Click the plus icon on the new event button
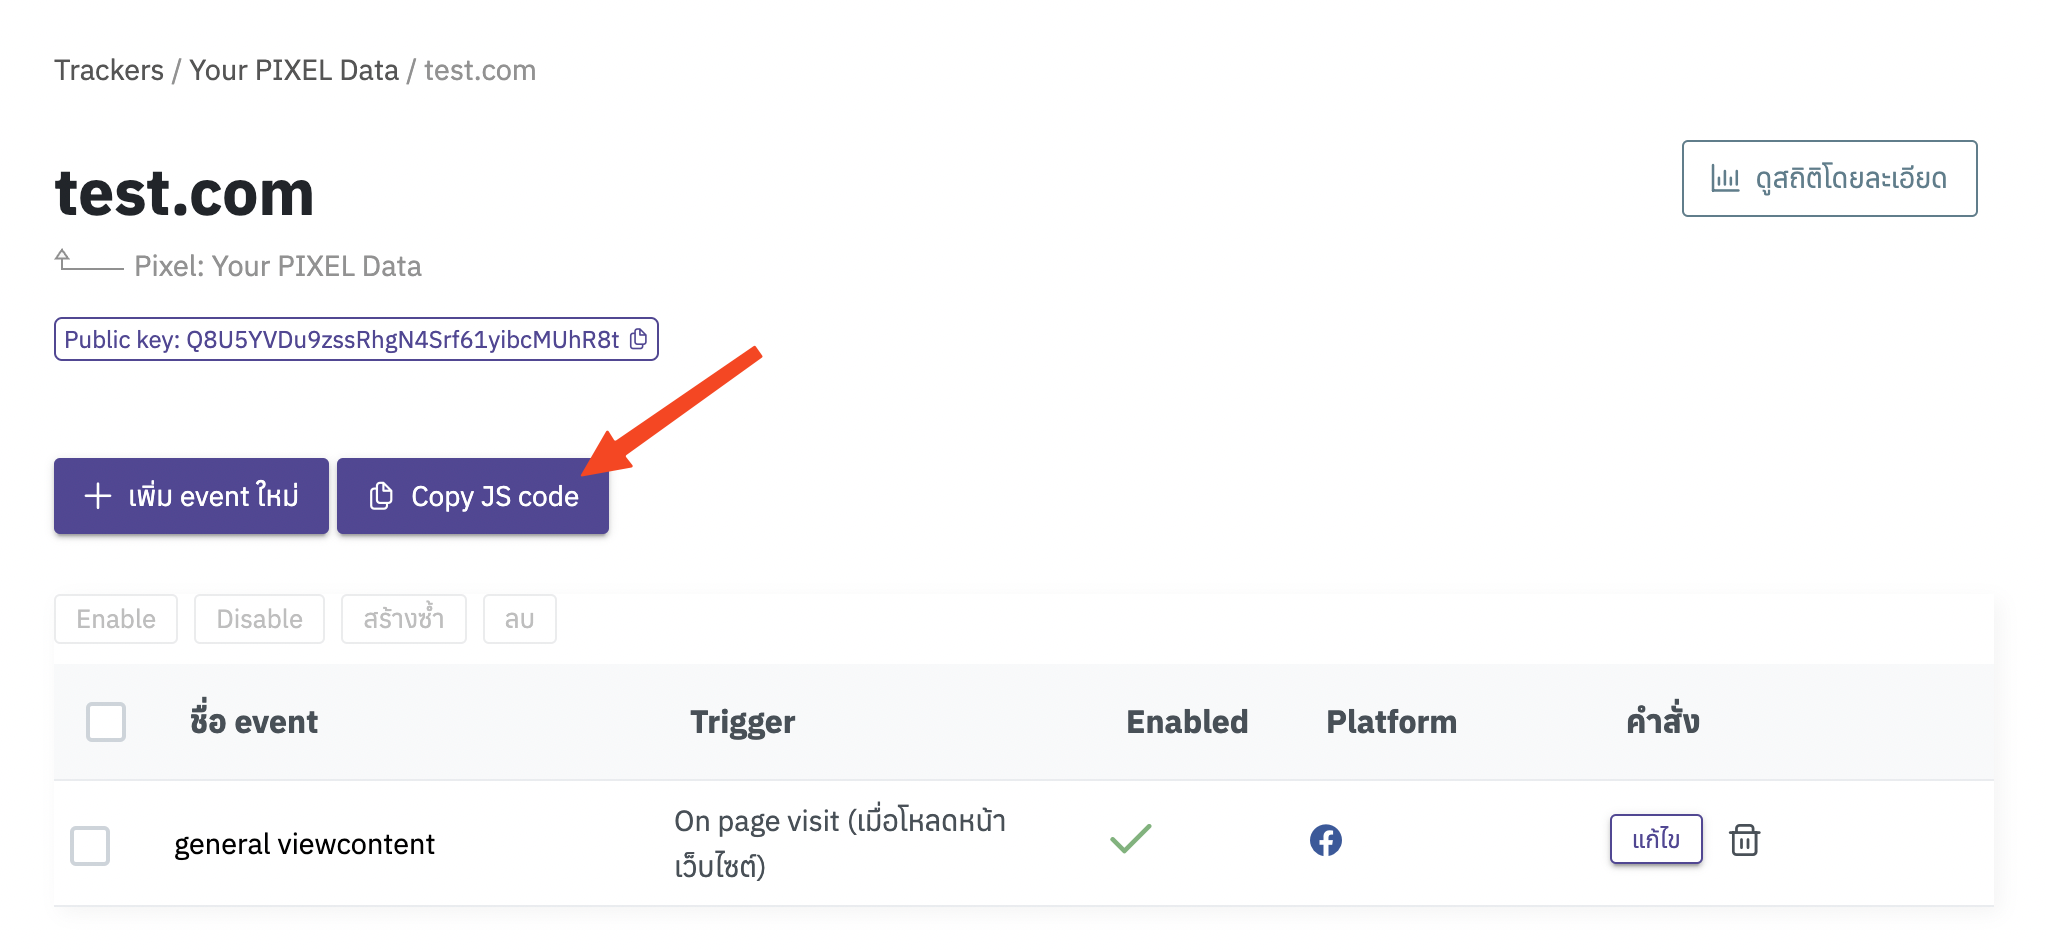The image size is (2046, 950). pyautogui.click(x=96, y=495)
